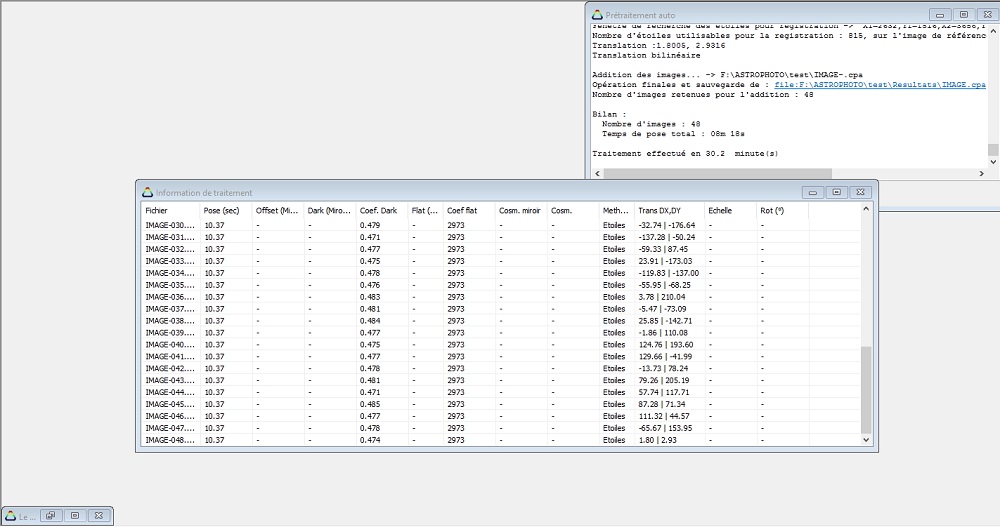
Task: Maximize the minimized window at bottom left
Action: click(74, 516)
